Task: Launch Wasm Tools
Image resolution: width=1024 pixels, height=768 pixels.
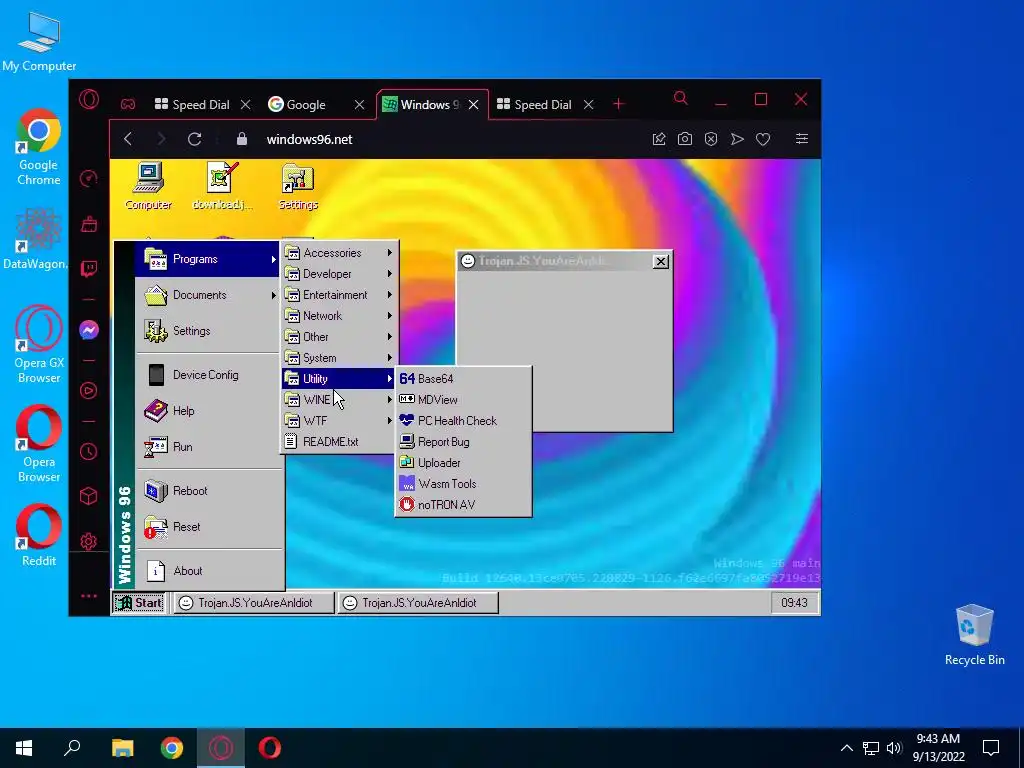Action: (x=463, y=483)
